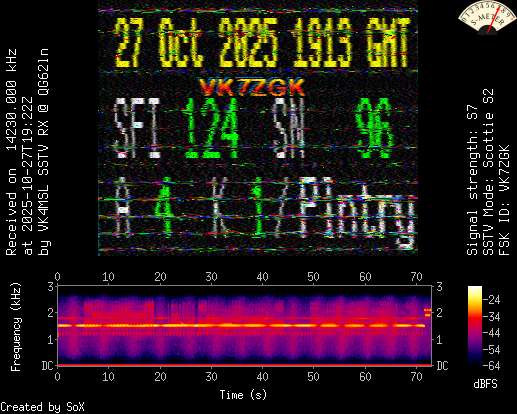Click the bright 1.5 kHz sync line in spectrogram
The width and height of the screenshot is (517, 414).
point(242,326)
